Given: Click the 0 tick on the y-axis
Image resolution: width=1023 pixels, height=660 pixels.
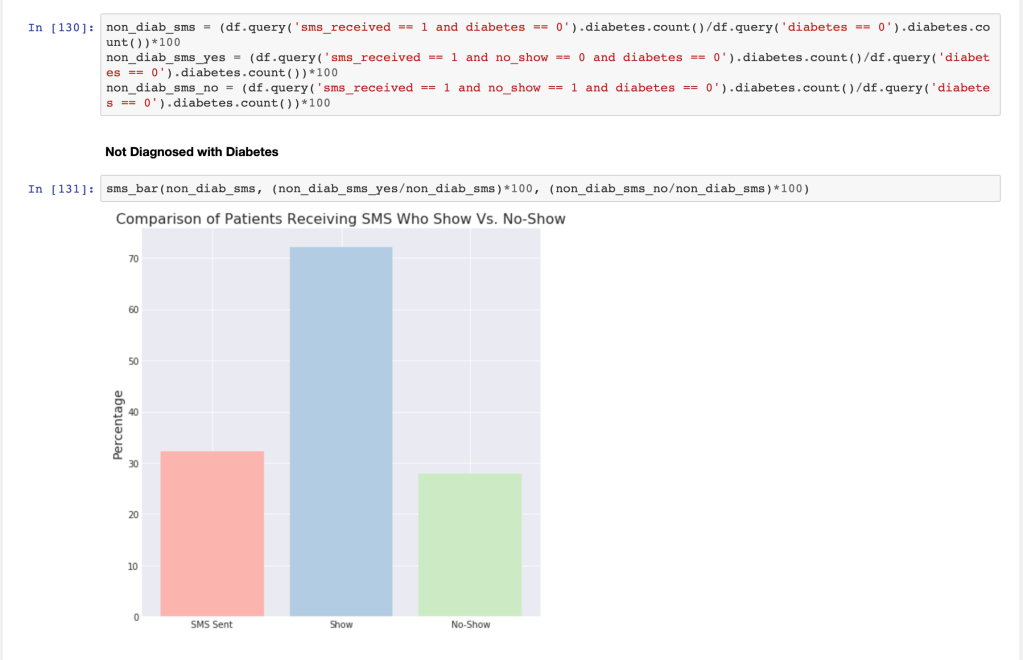Looking at the screenshot, I should 135,617.
